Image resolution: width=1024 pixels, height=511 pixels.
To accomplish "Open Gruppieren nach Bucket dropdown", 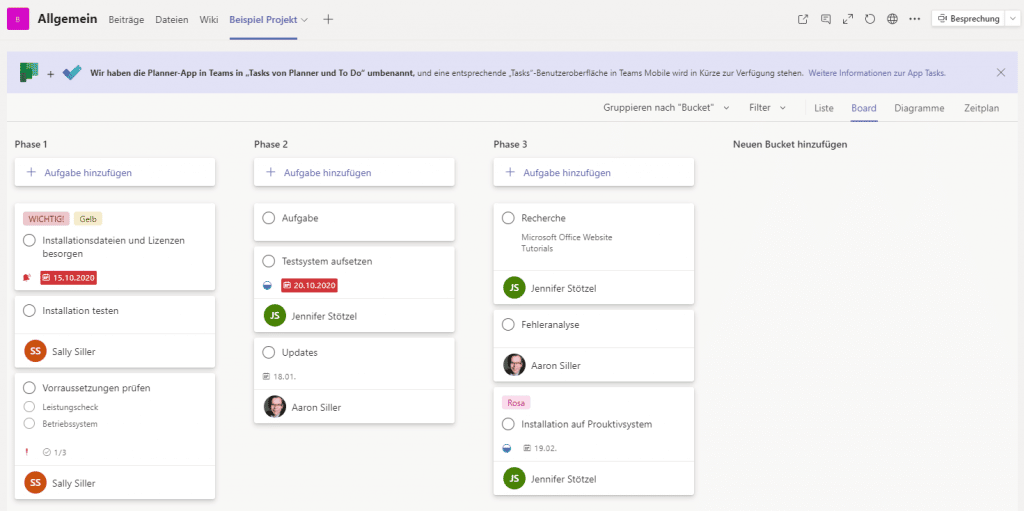I will pyautogui.click(x=666, y=108).
